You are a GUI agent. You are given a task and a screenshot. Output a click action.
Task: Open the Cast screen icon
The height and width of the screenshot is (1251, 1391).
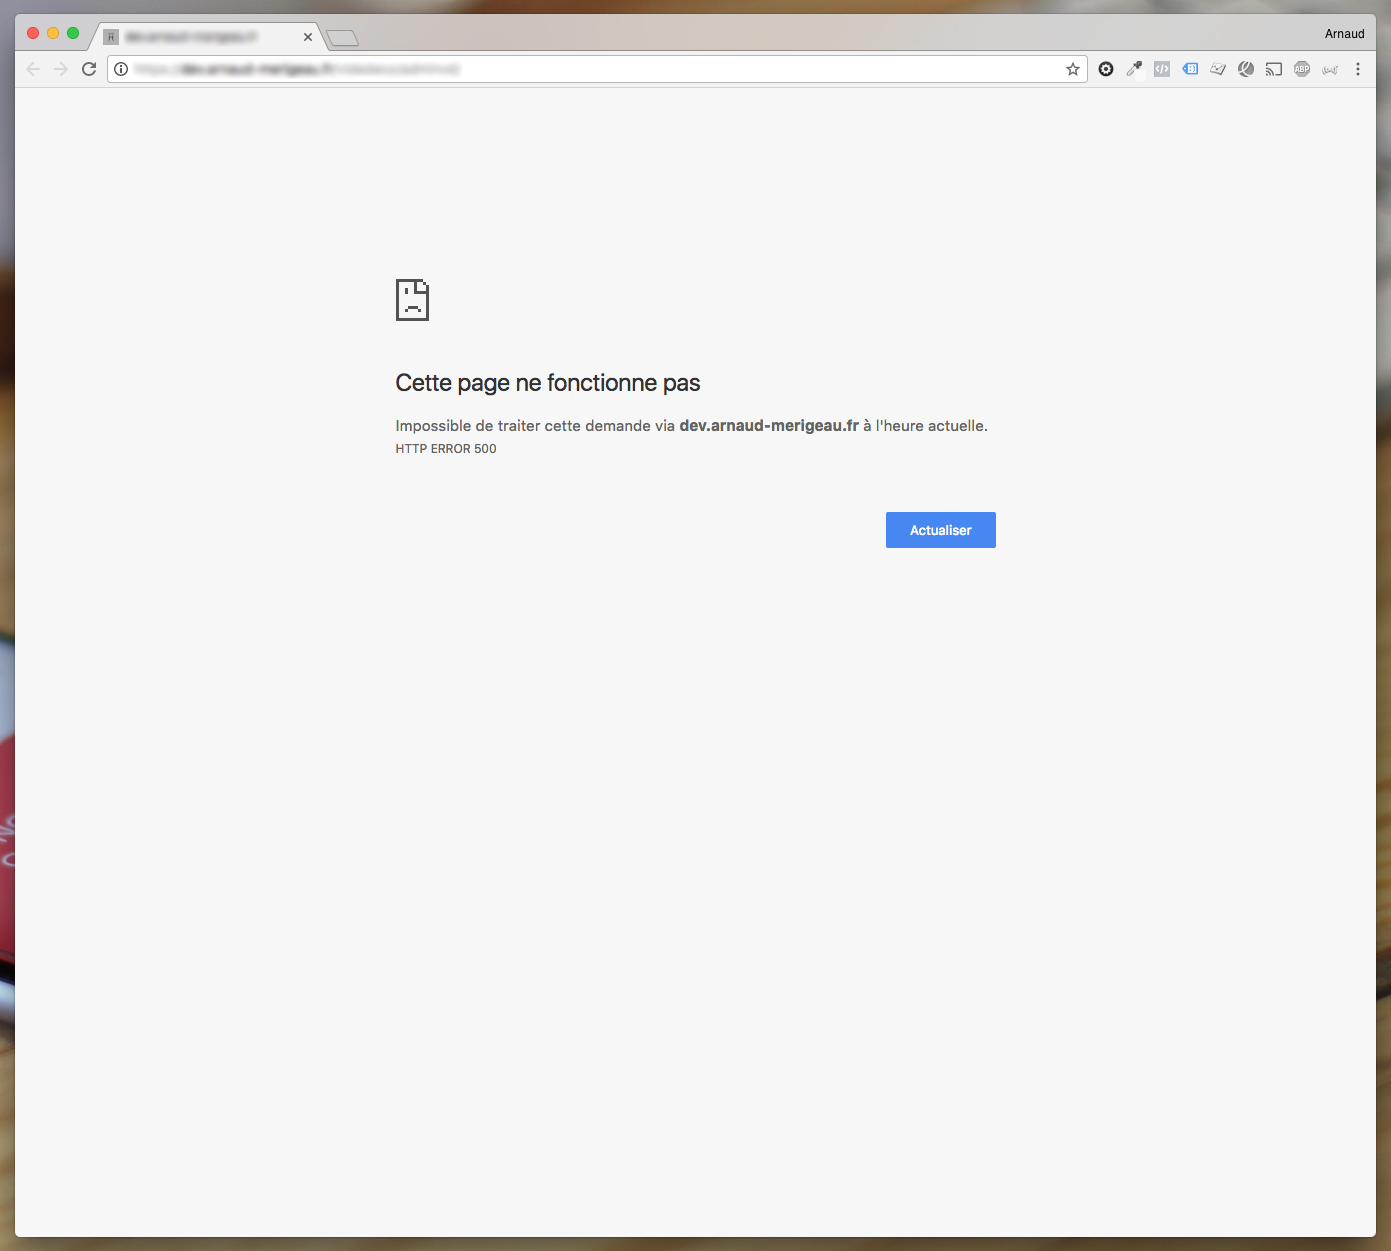pyautogui.click(x=1274, y=69)
